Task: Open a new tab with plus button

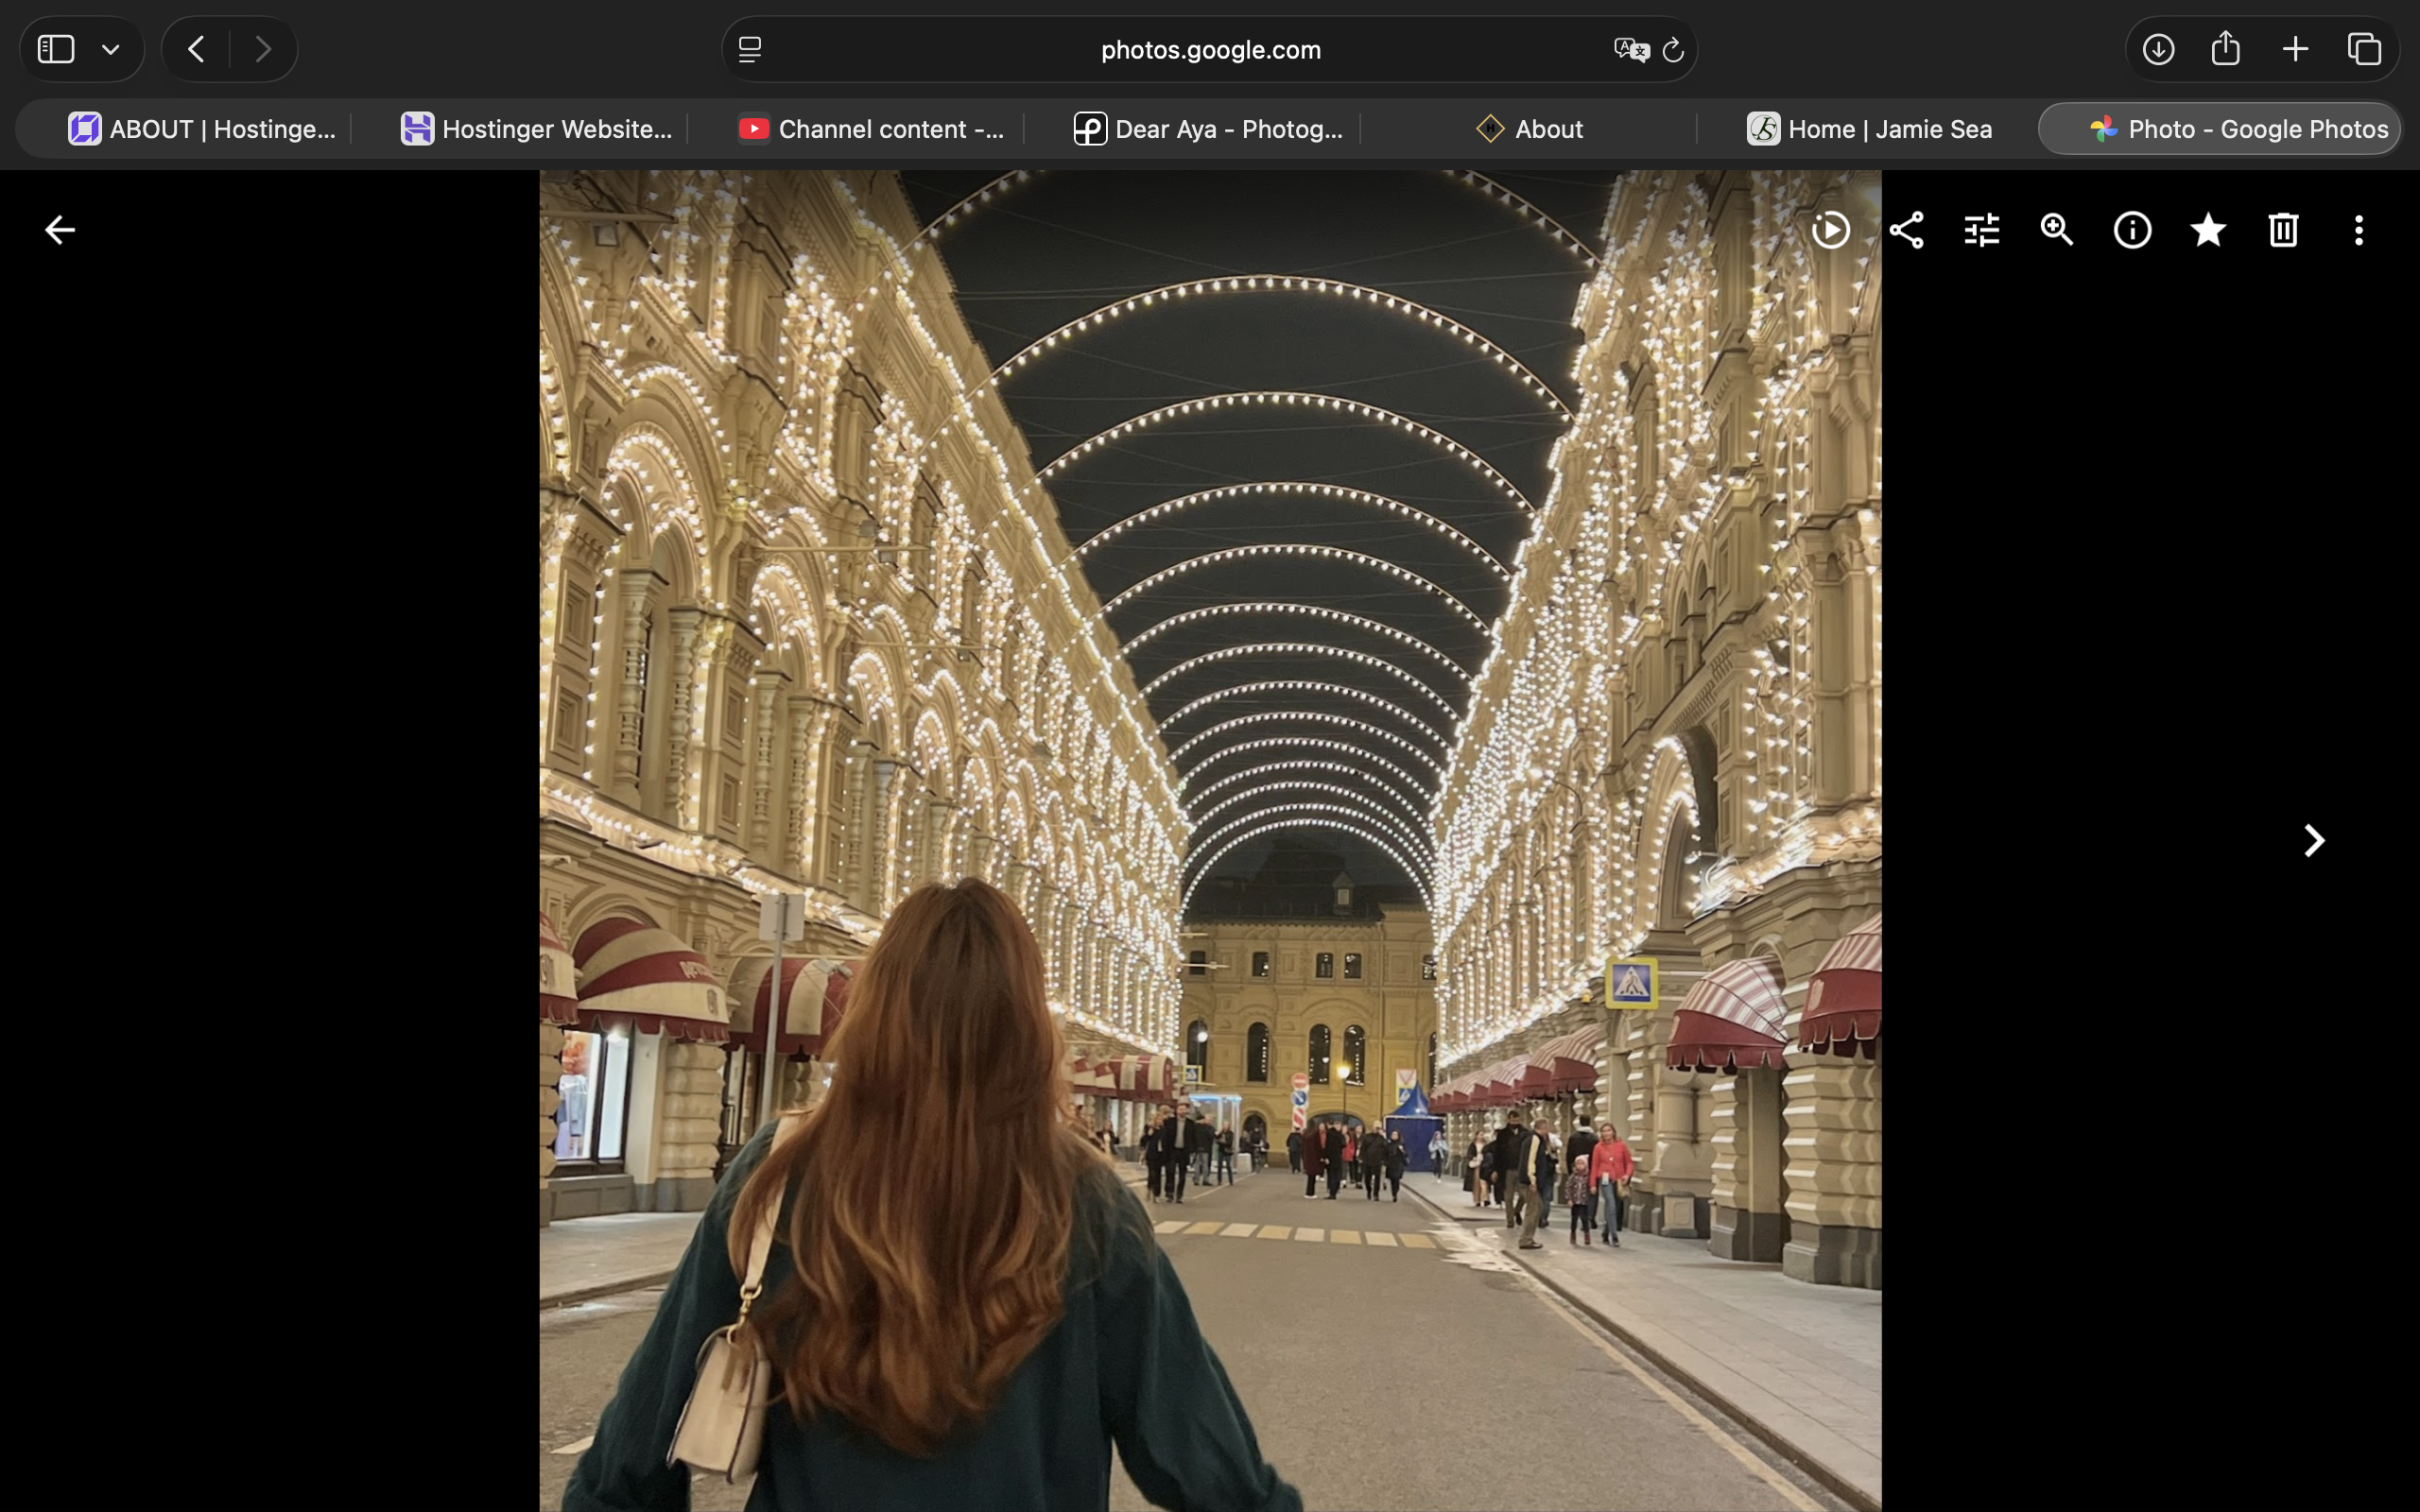Action: point(2295,49)
